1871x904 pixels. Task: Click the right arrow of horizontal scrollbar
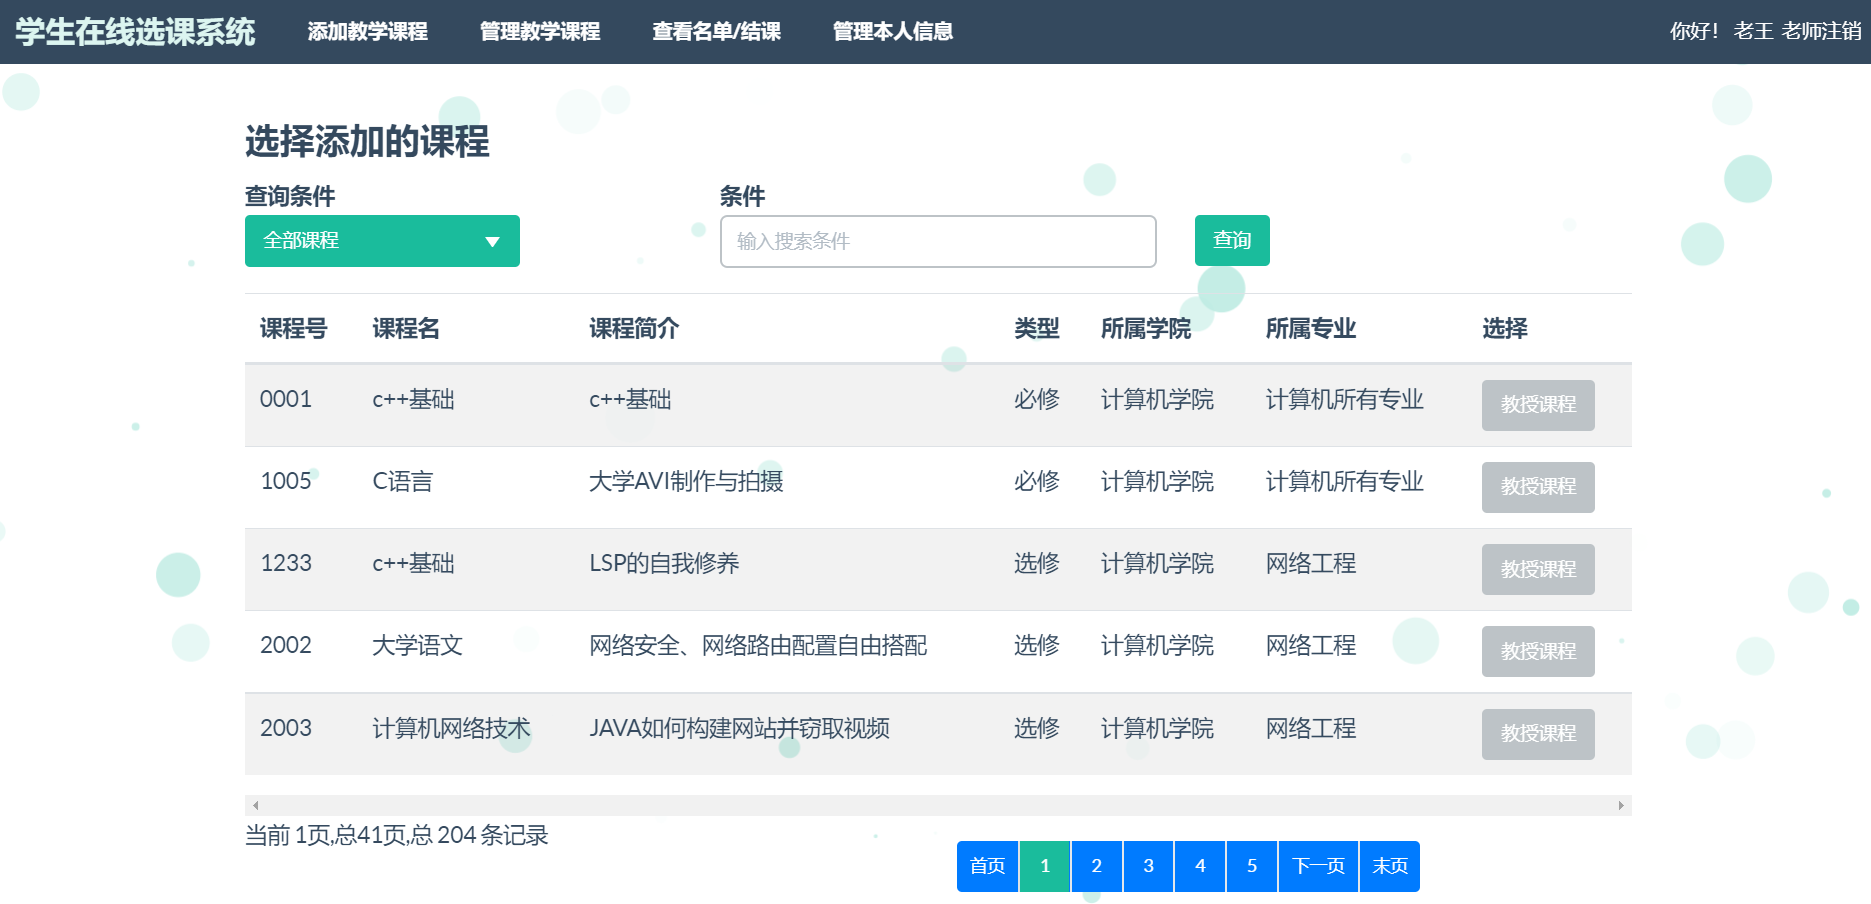pyautogui.click(x=1621, y=805)
